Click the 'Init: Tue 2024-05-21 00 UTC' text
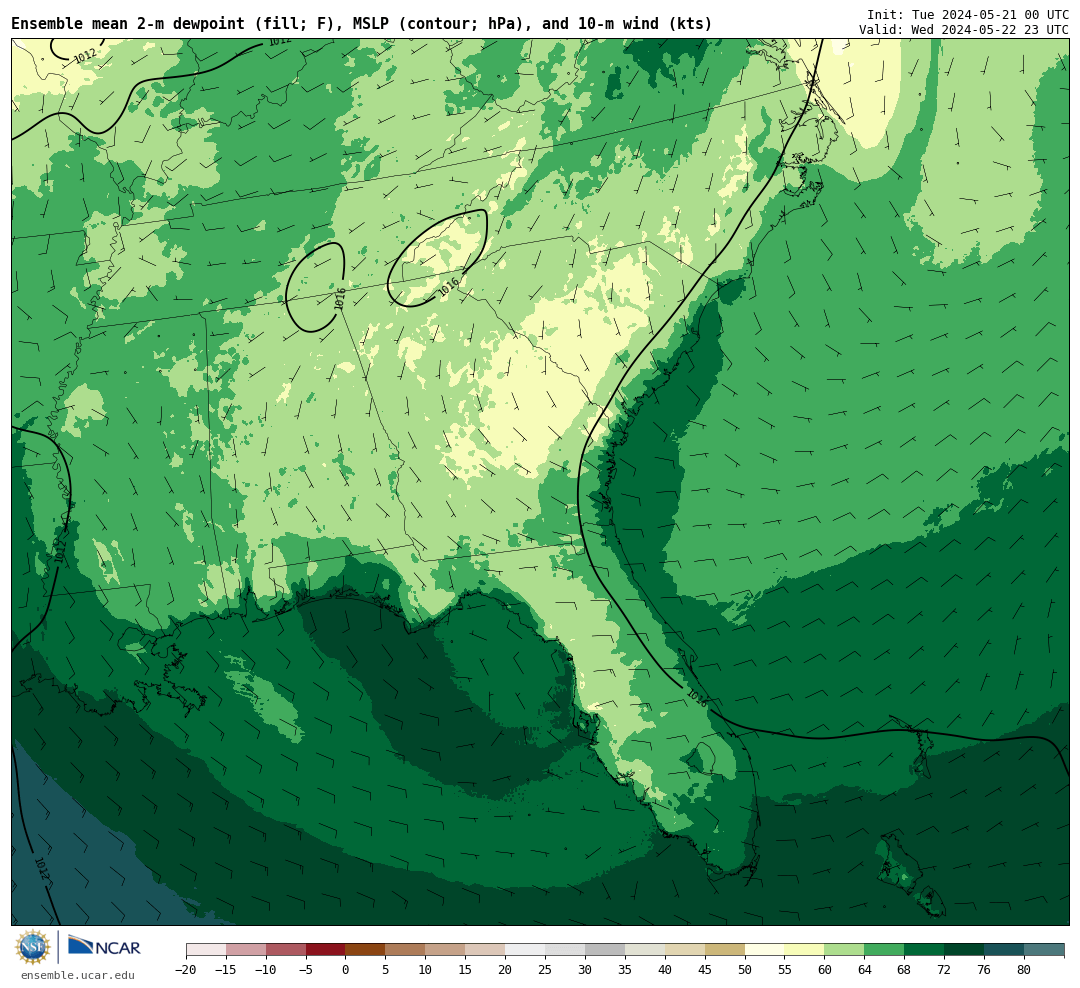The width and height of the screenshot is (1080, 988). [968, 14]
